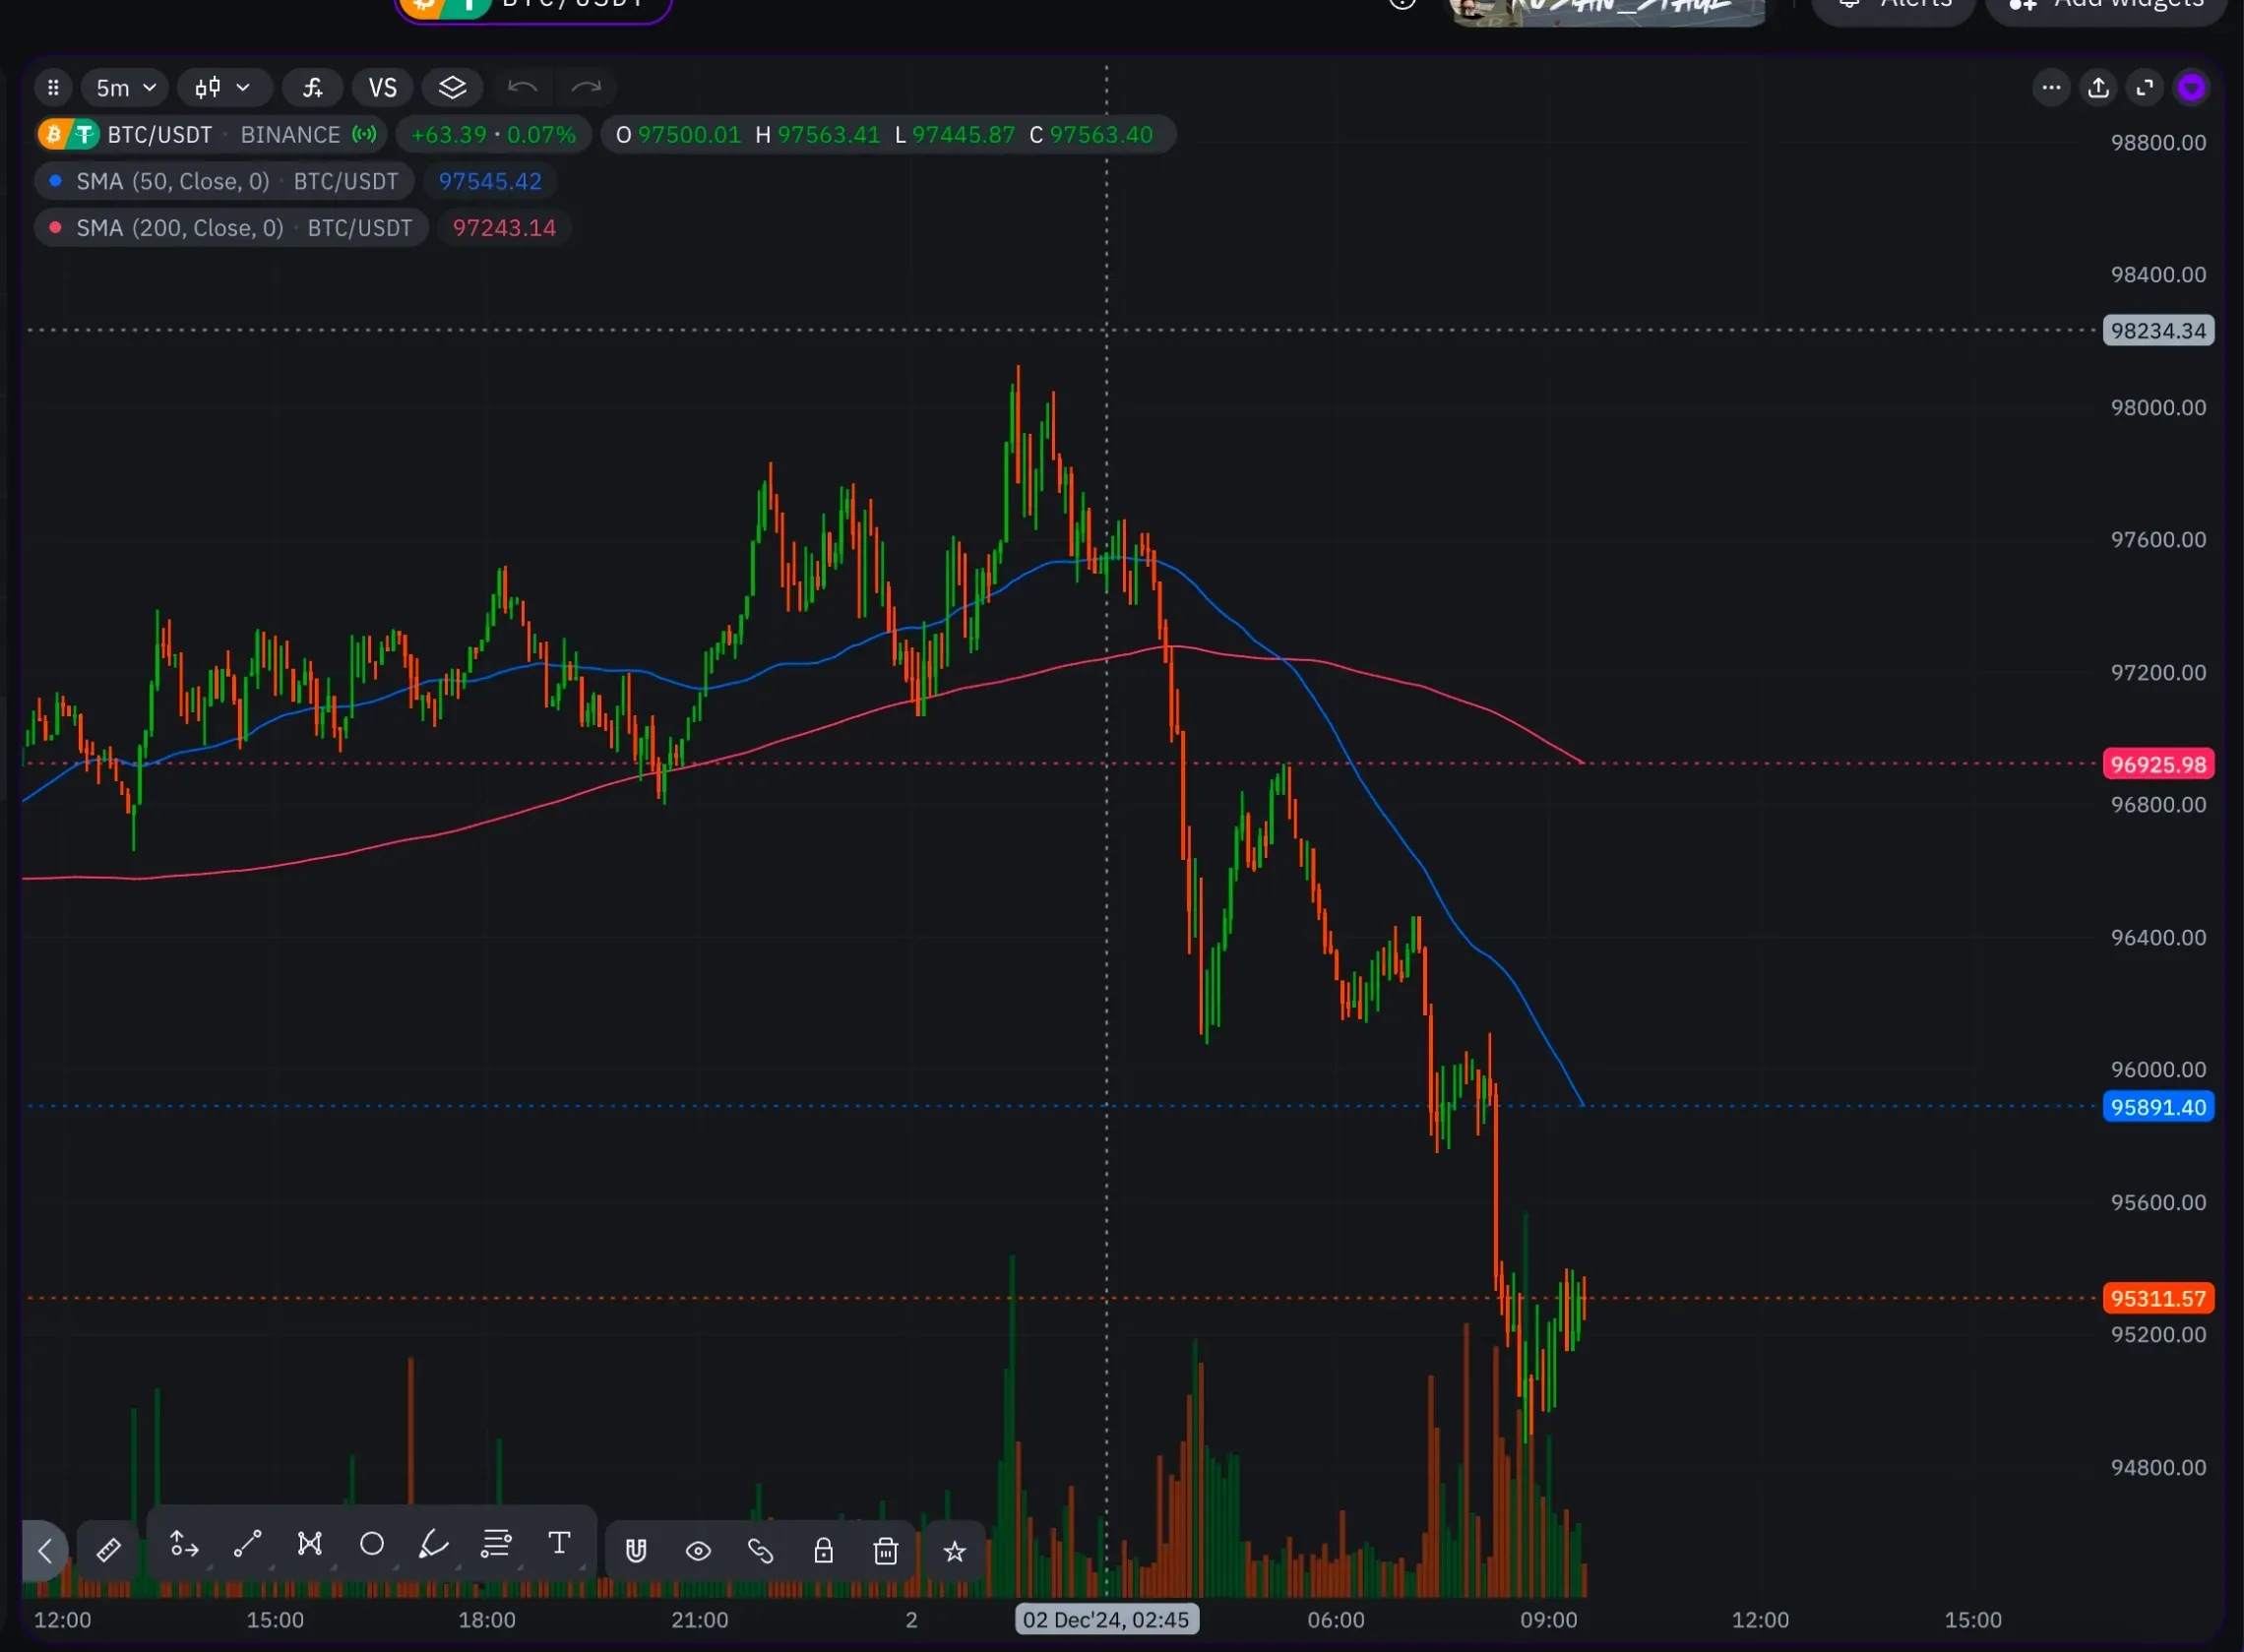Open the three-dots more options menu
Screen dimensions: 2244x1652
coord(2051,88)
